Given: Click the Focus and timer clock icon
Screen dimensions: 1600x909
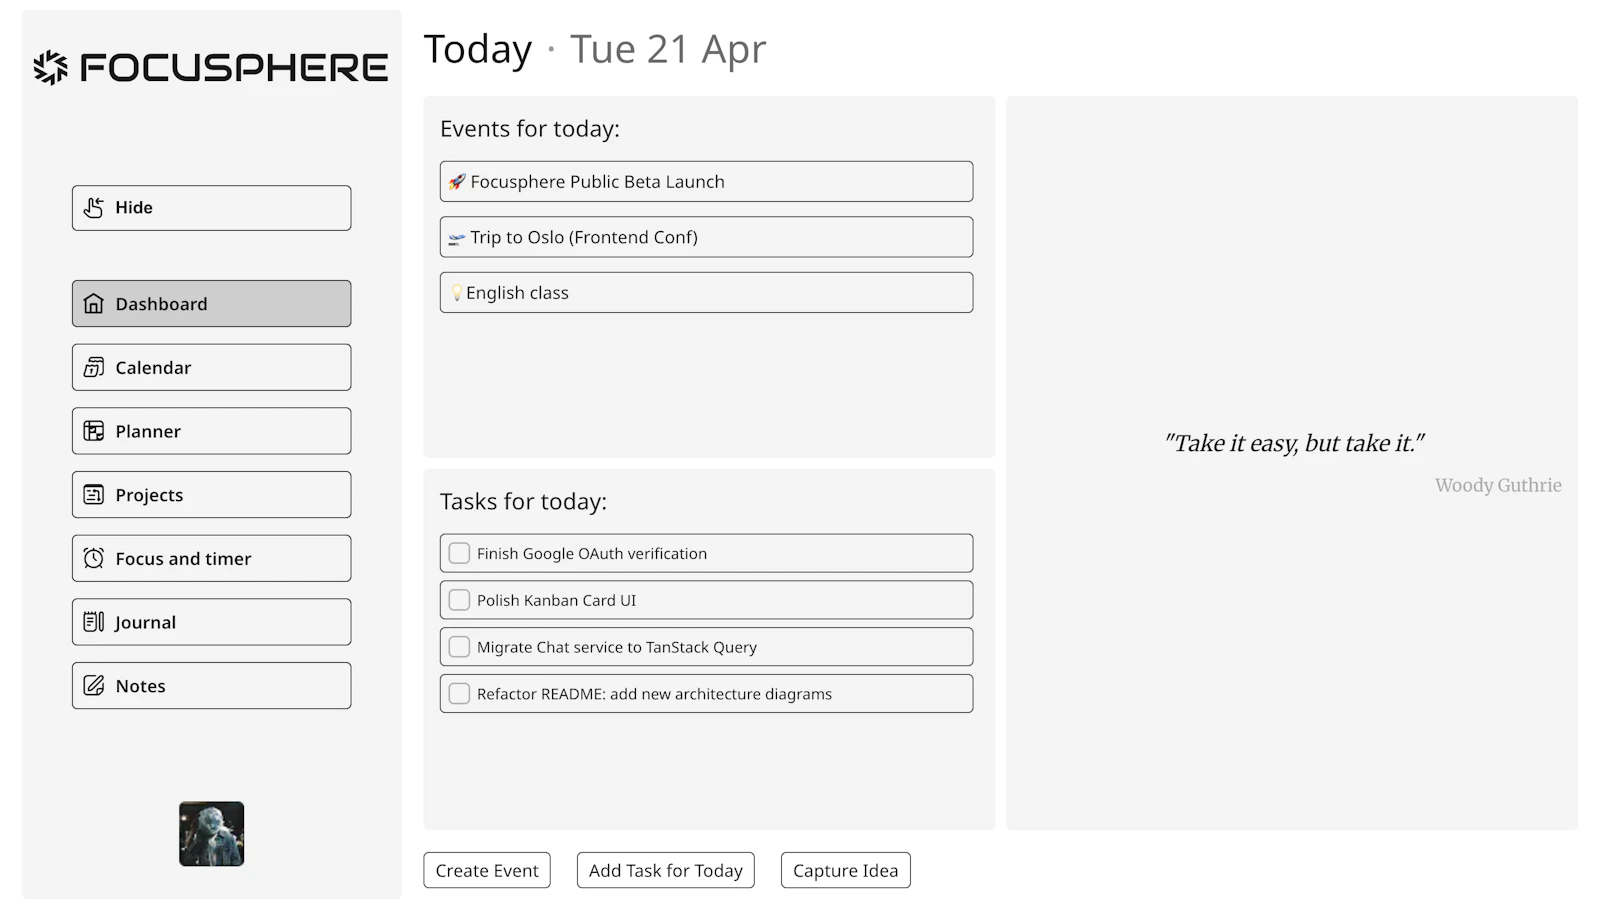Looking at the screenshot, I should tap(94, 558).
